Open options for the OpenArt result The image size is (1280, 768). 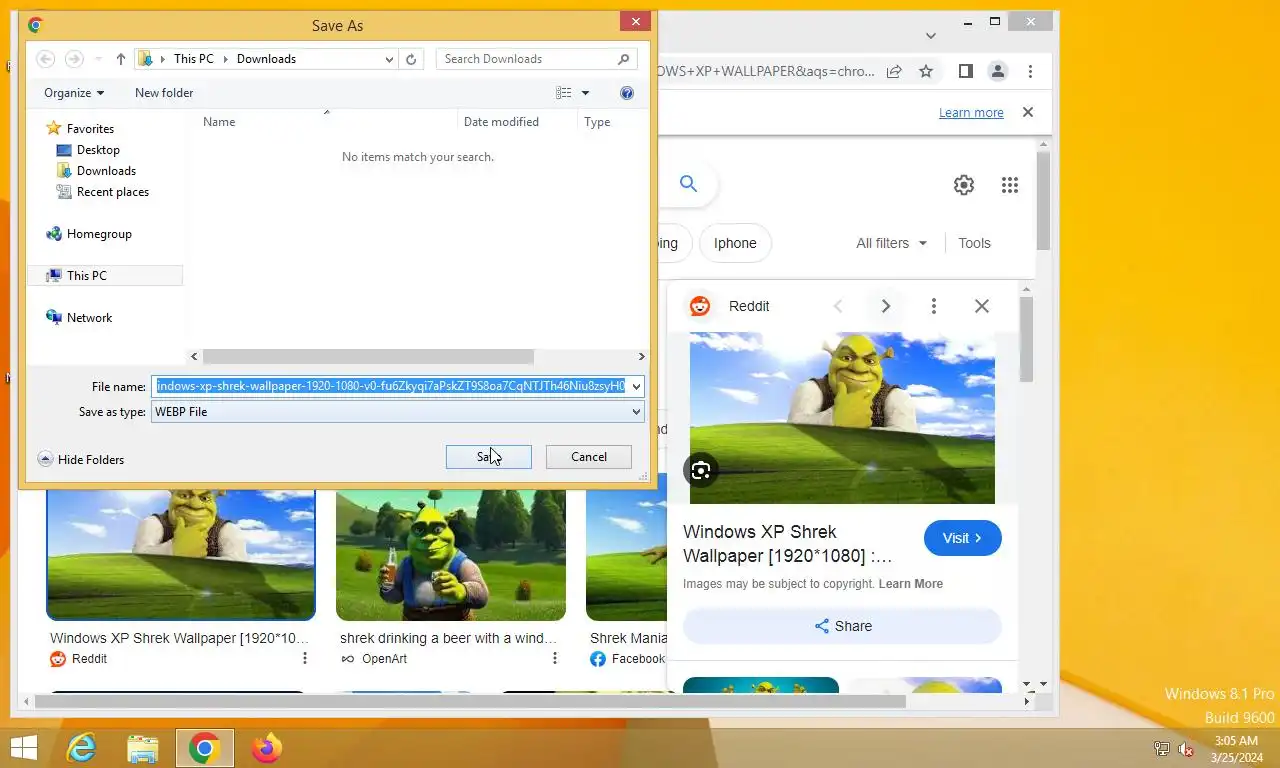(555, 659)
